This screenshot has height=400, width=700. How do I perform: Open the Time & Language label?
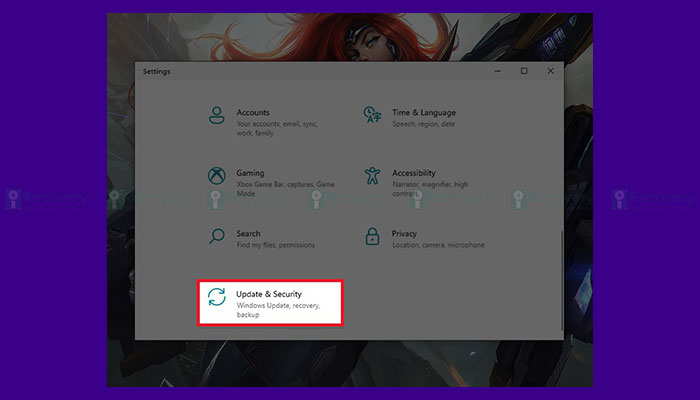[x=424, y=112]
